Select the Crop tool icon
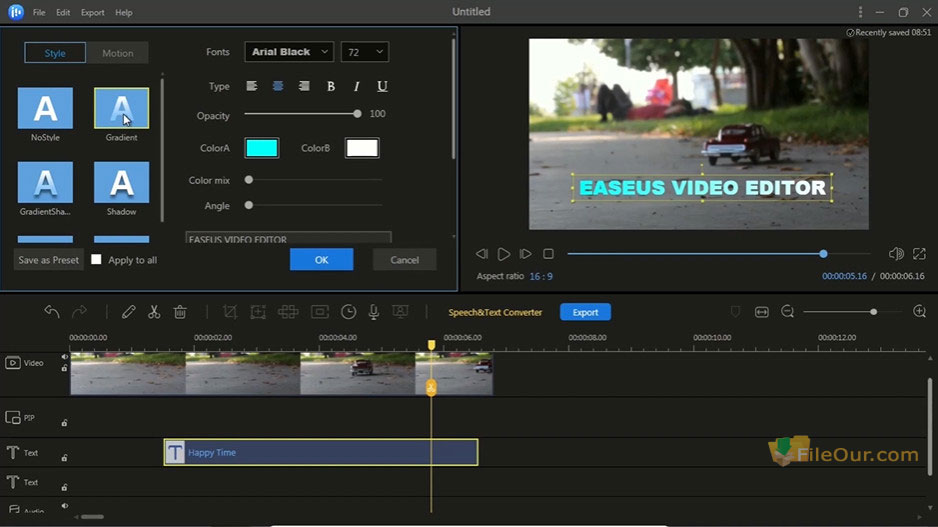 point(230,312)
